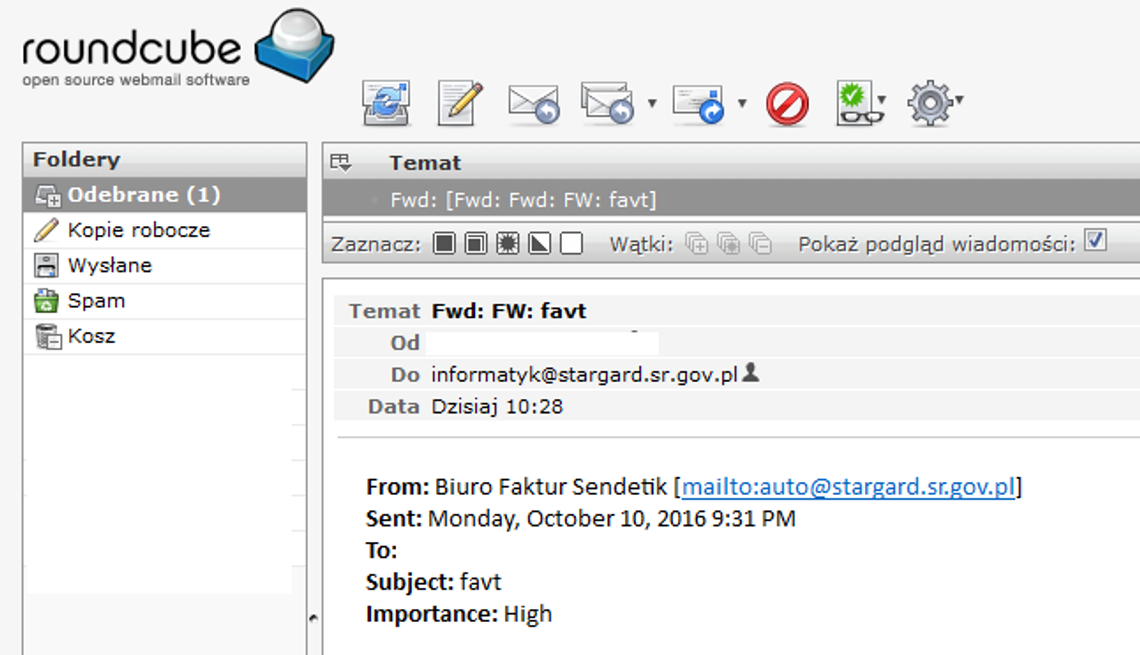Open the forward options dropdown arrow
The image size is (1140, 655).
point(742,102)
